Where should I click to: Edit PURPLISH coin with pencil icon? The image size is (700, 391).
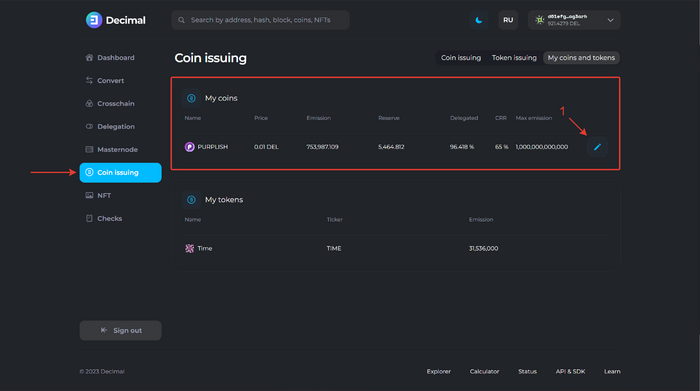[597, 147]
